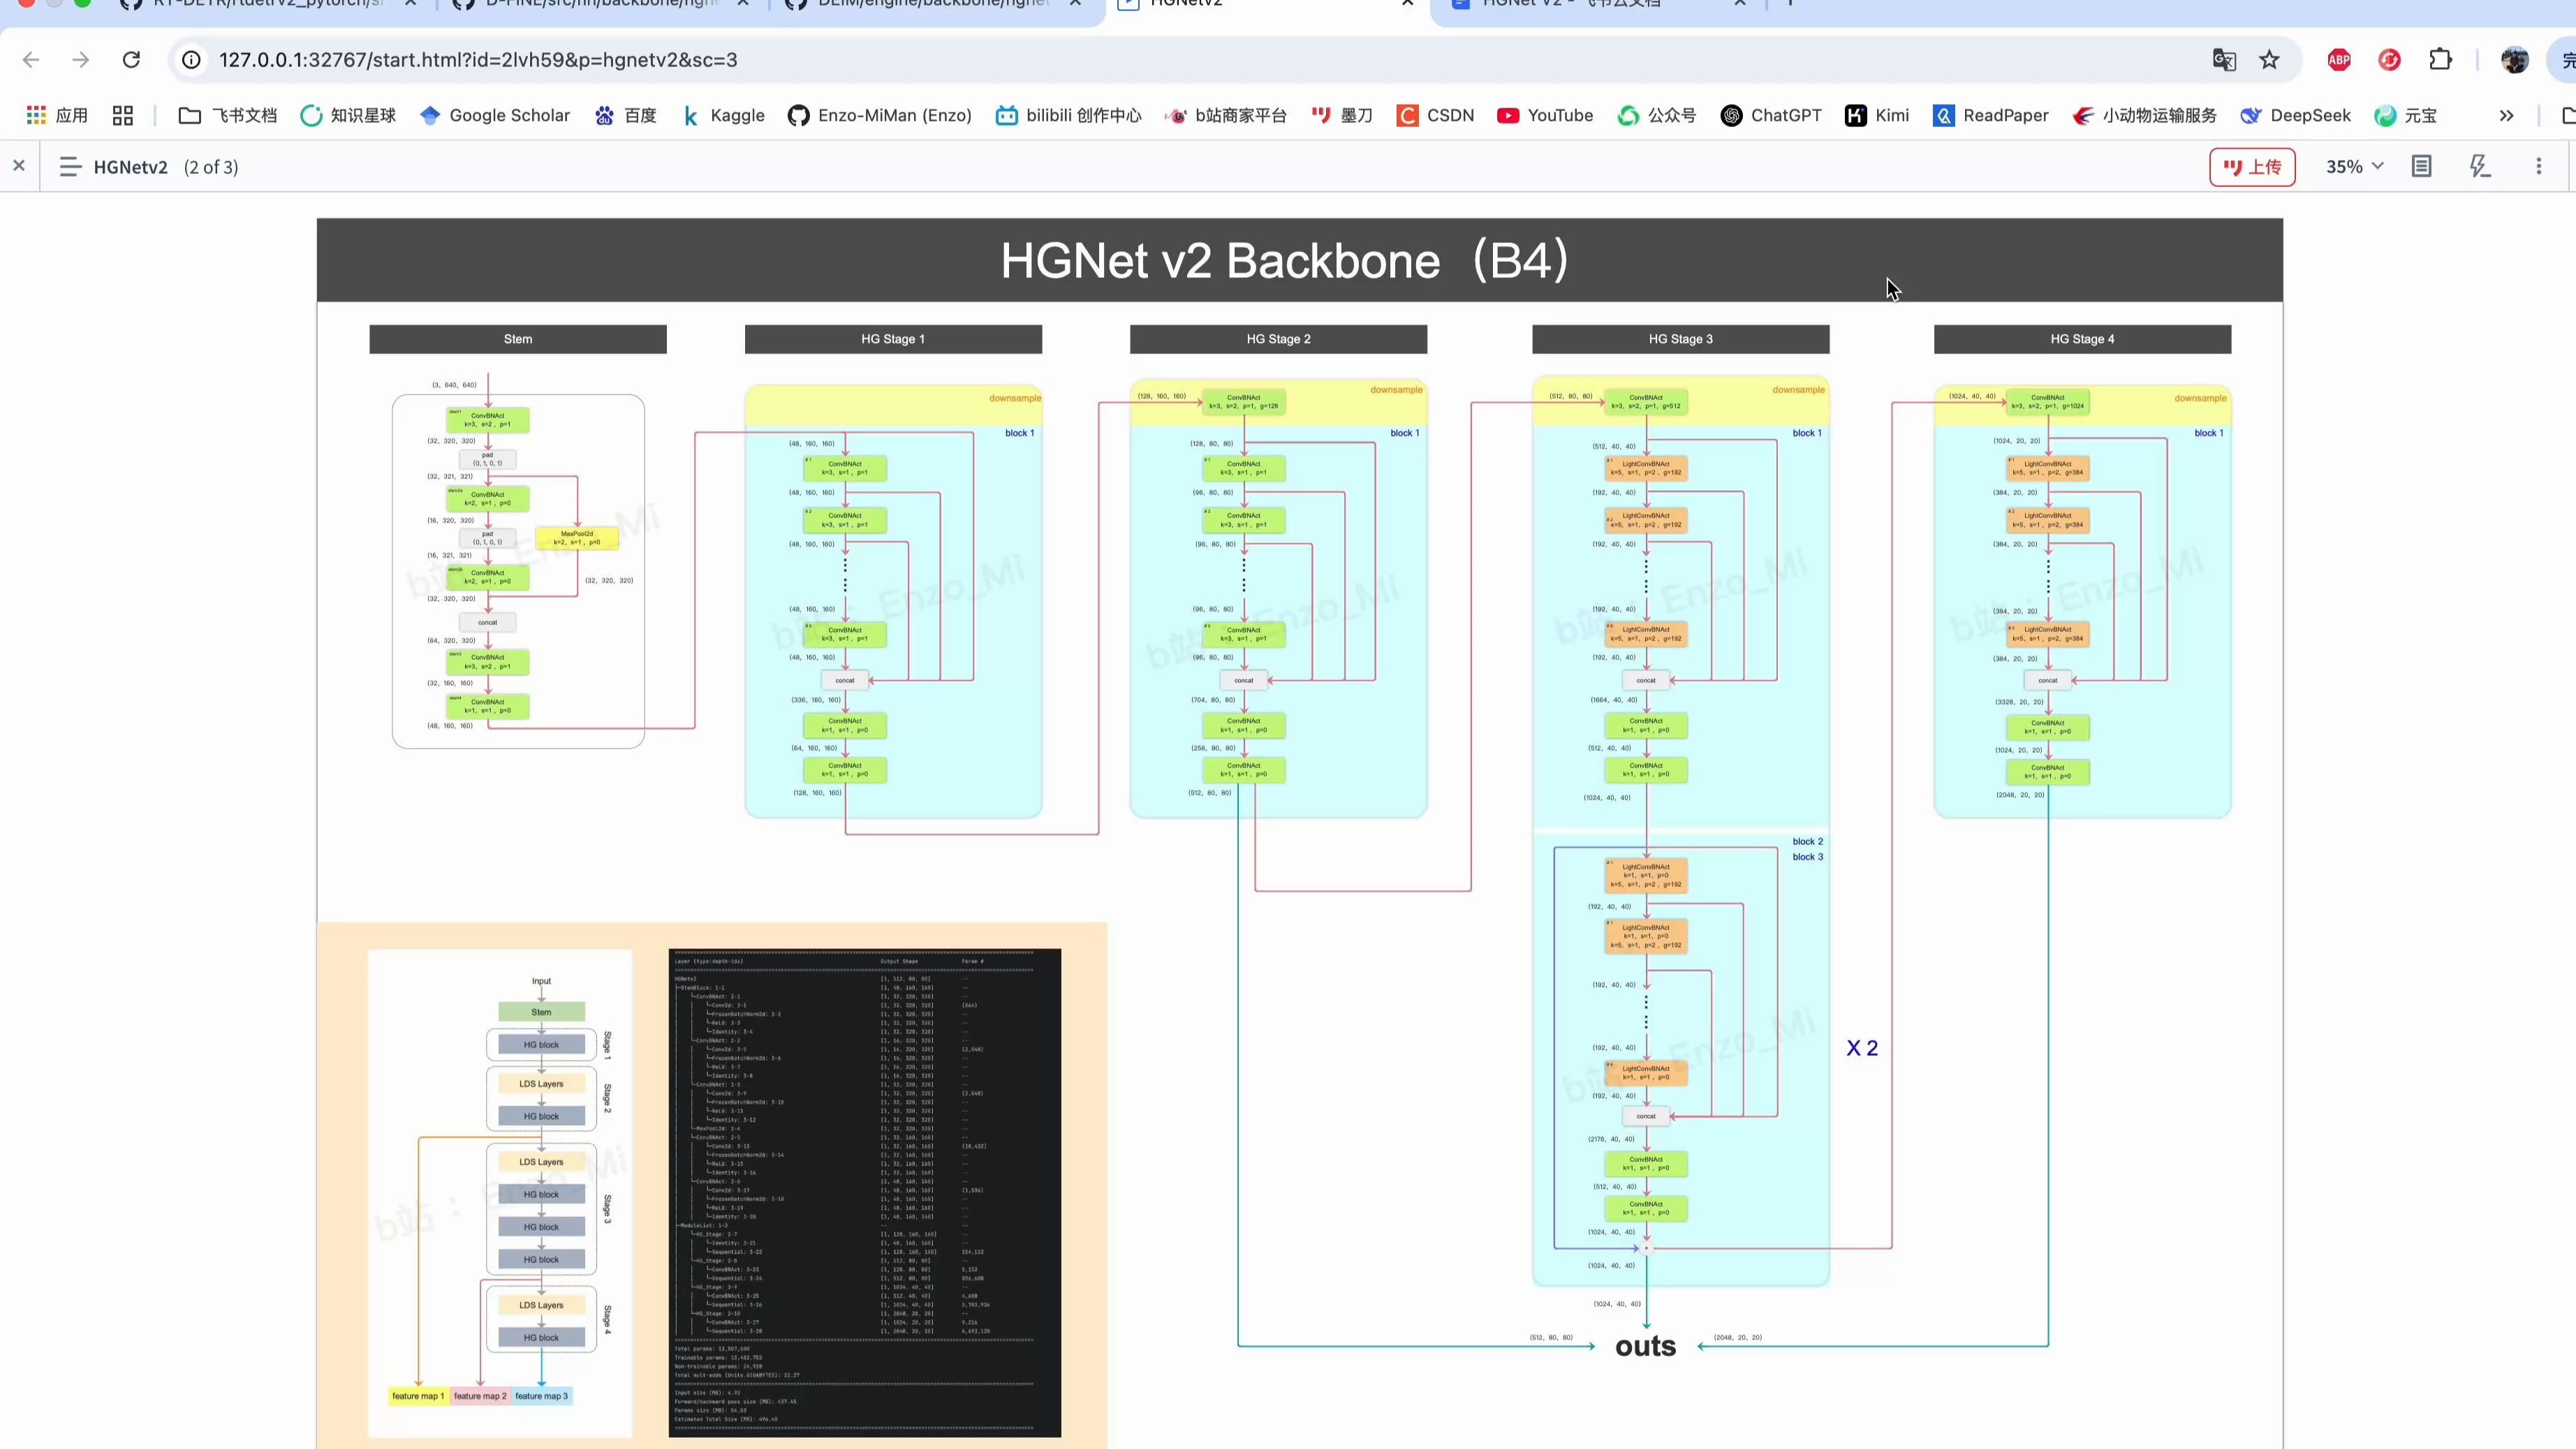Open the browser extensions puzzle icon

[2440, 60]
